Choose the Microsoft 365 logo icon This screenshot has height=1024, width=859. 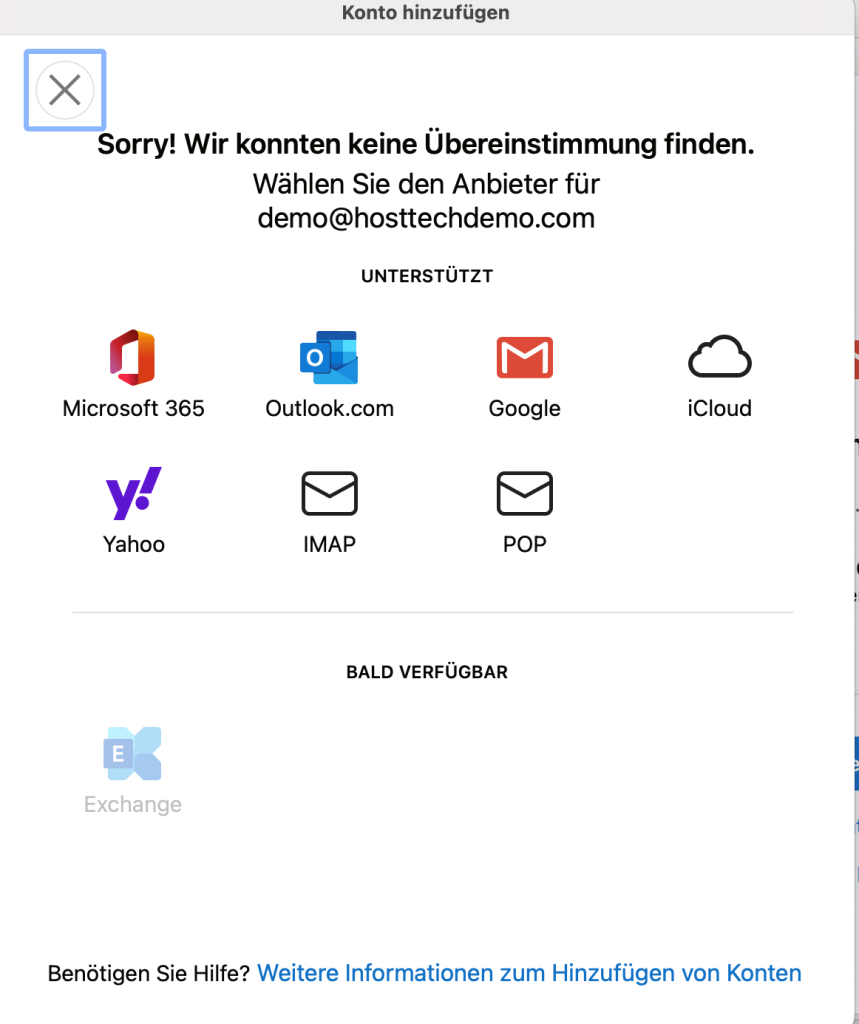133,357
